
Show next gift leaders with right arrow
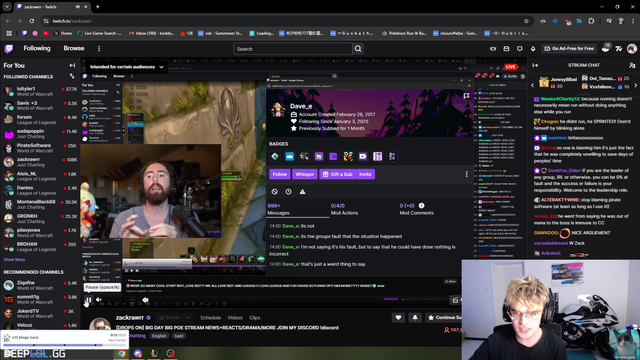click(x=636, y=85)
